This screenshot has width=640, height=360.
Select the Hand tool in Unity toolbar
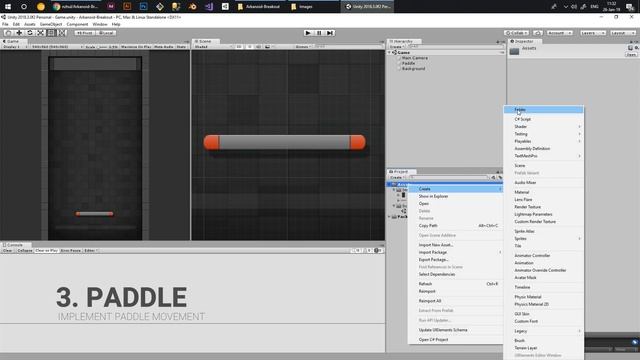[x=9, y=33]
